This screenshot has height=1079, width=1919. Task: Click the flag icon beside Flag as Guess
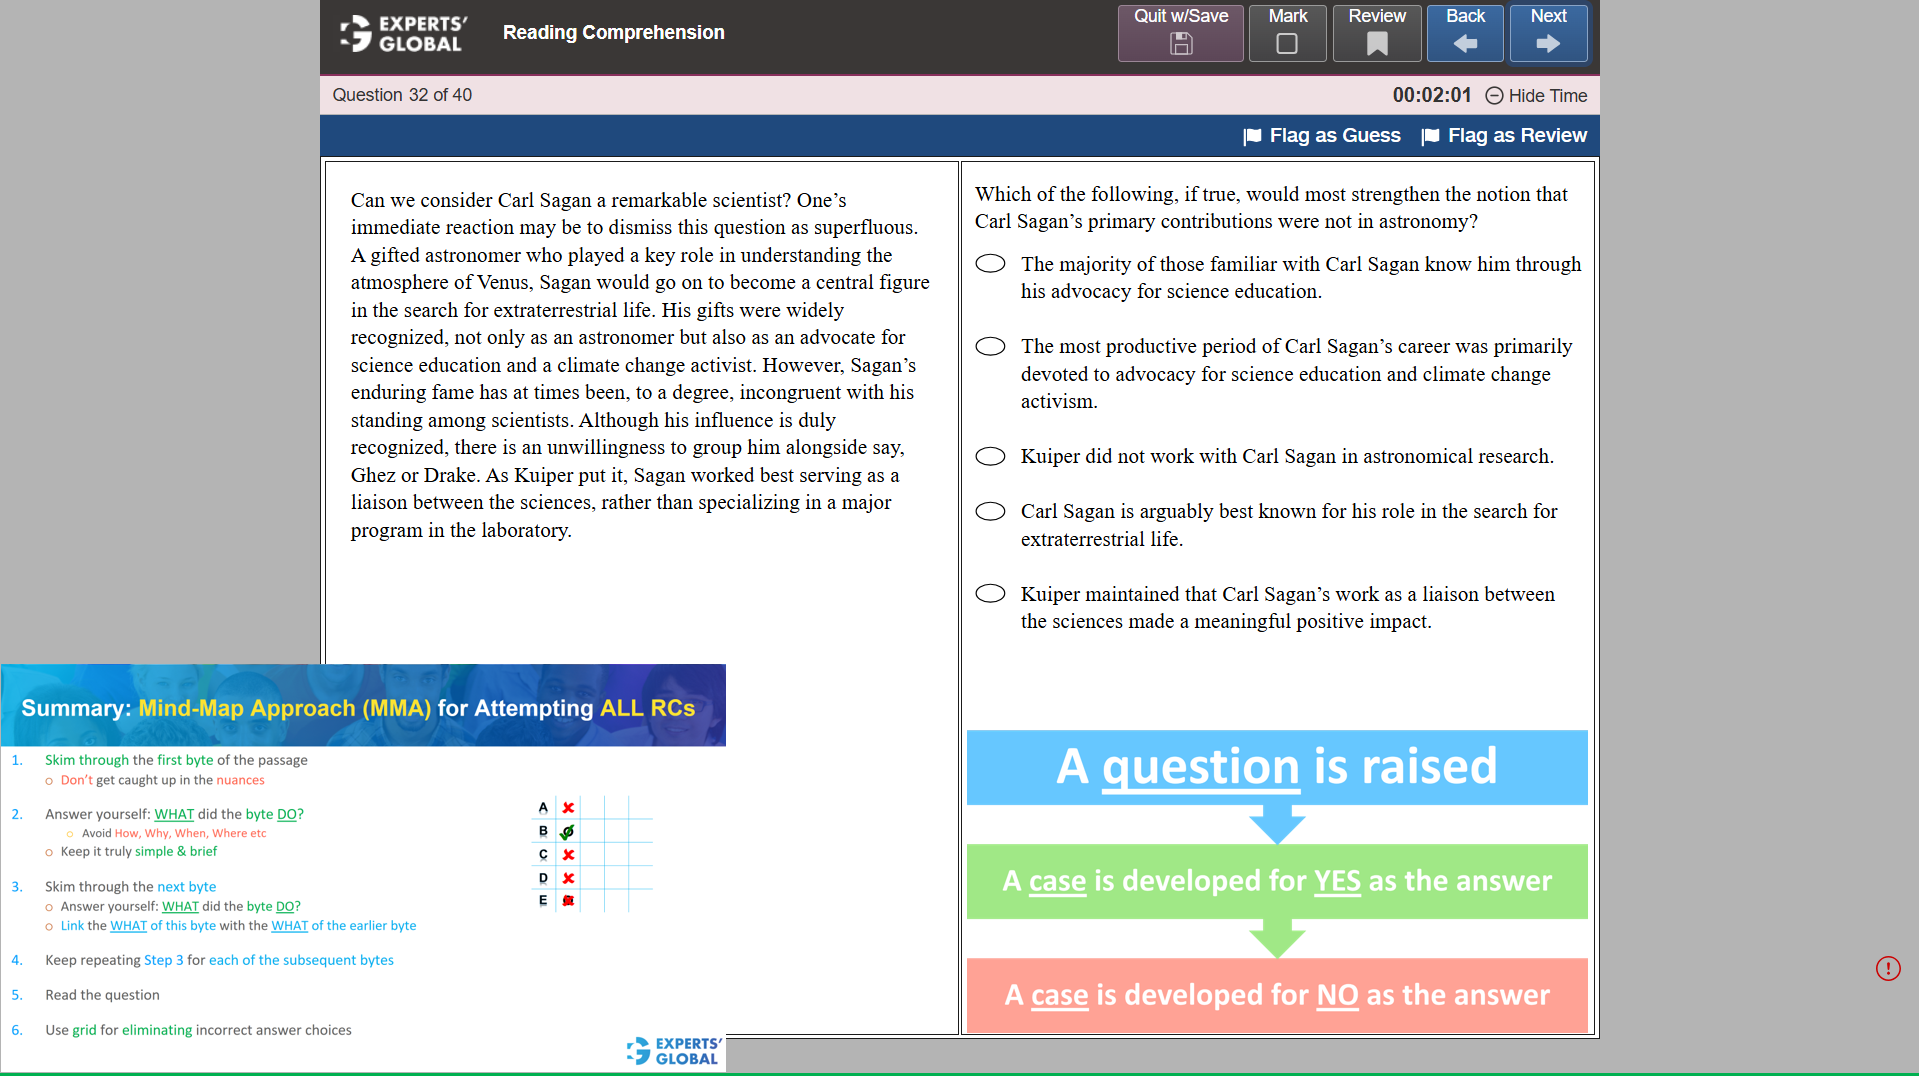[x=1252, y=135]
